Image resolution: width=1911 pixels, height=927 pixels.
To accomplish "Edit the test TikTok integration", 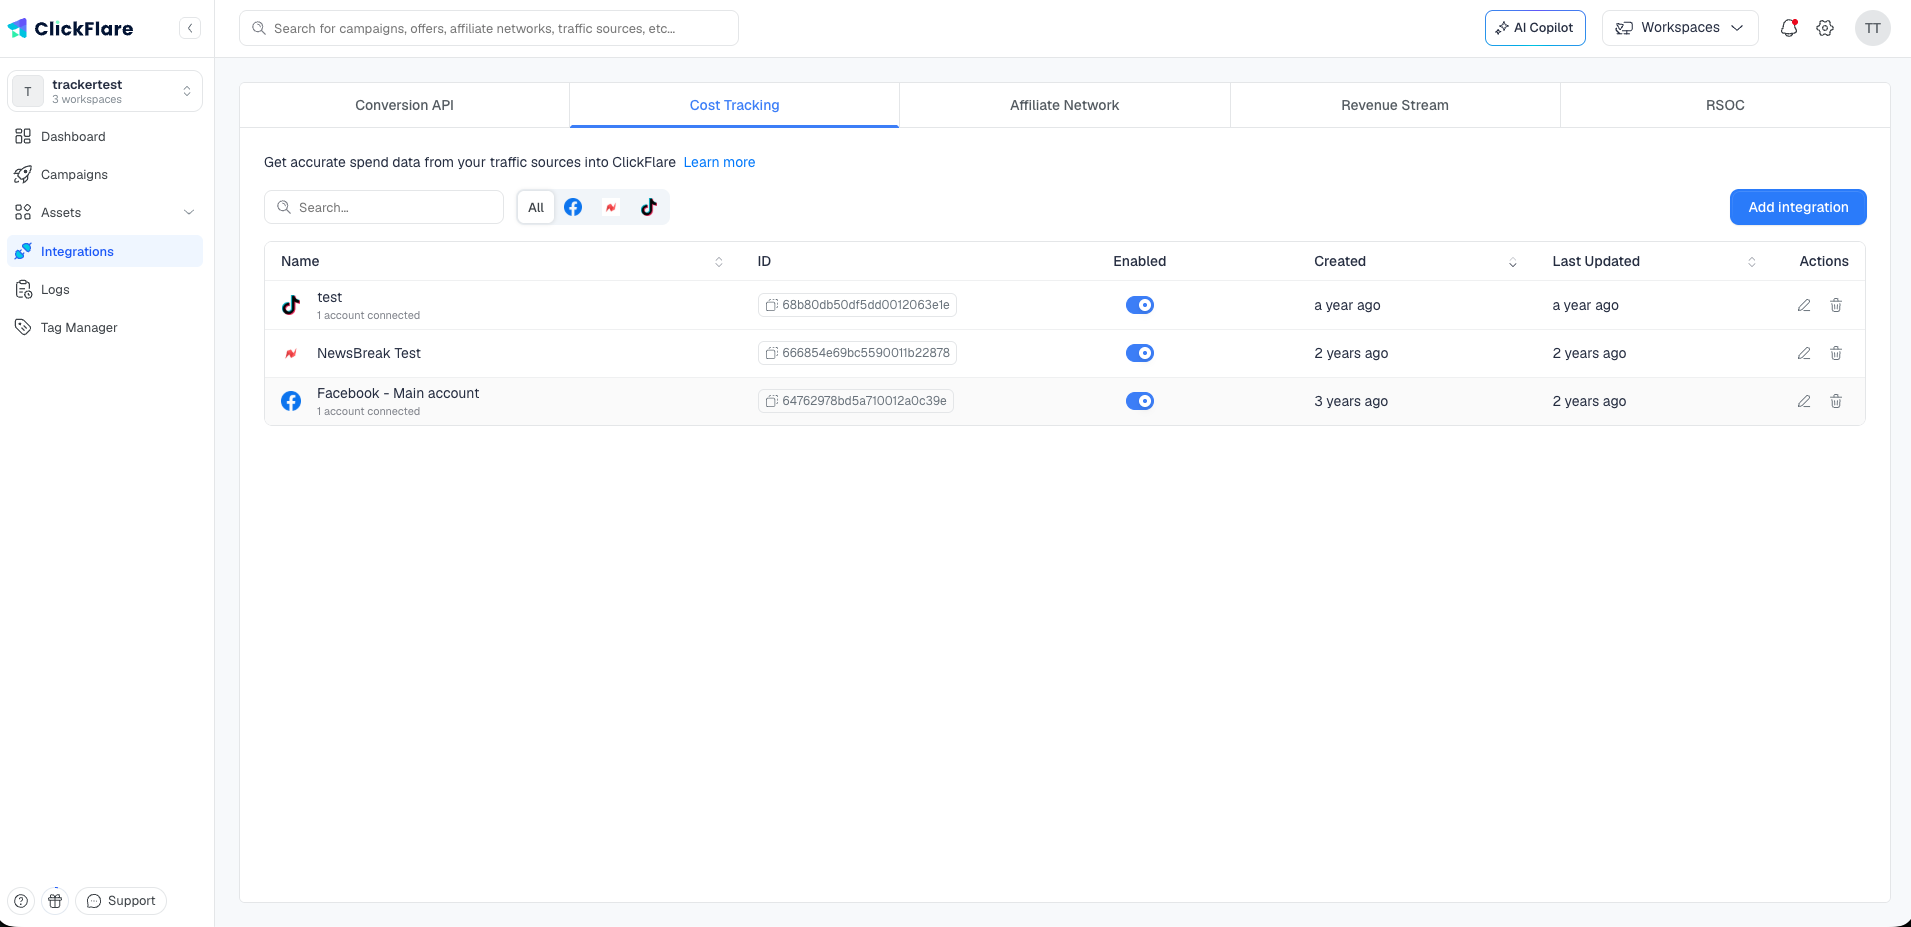I will point(1804,305).
